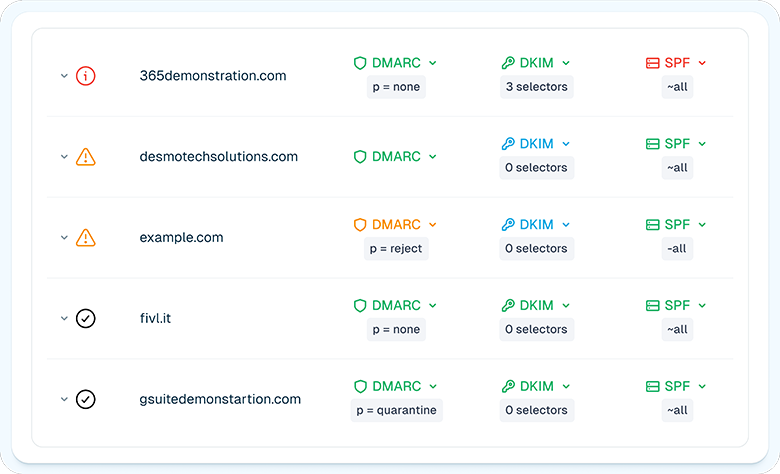The width and height of the screenshot is (780, 474).
Task: Expand the 365demonstration.com row chevron
Action: pos(64,76)
